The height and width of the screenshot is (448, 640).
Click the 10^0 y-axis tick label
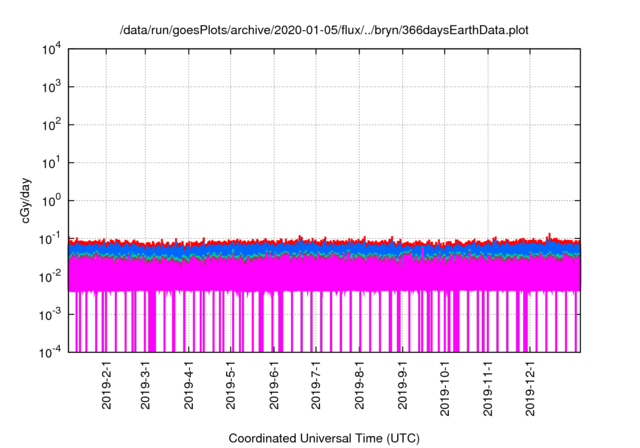point(53,200)
